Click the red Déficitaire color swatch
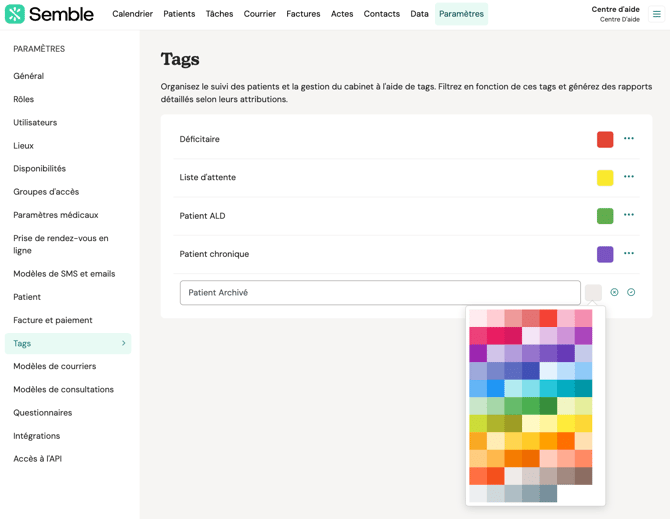670x519 pixels. pyautogui.click(x=605, y=140)
